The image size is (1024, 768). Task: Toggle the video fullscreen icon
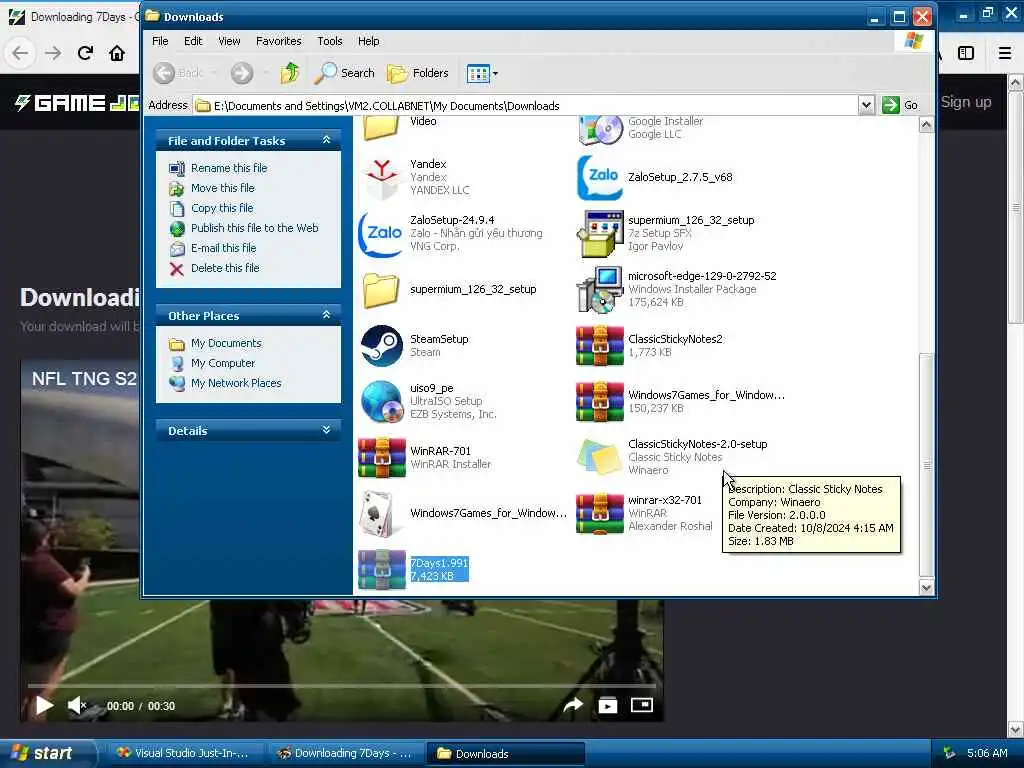(641, 705)
